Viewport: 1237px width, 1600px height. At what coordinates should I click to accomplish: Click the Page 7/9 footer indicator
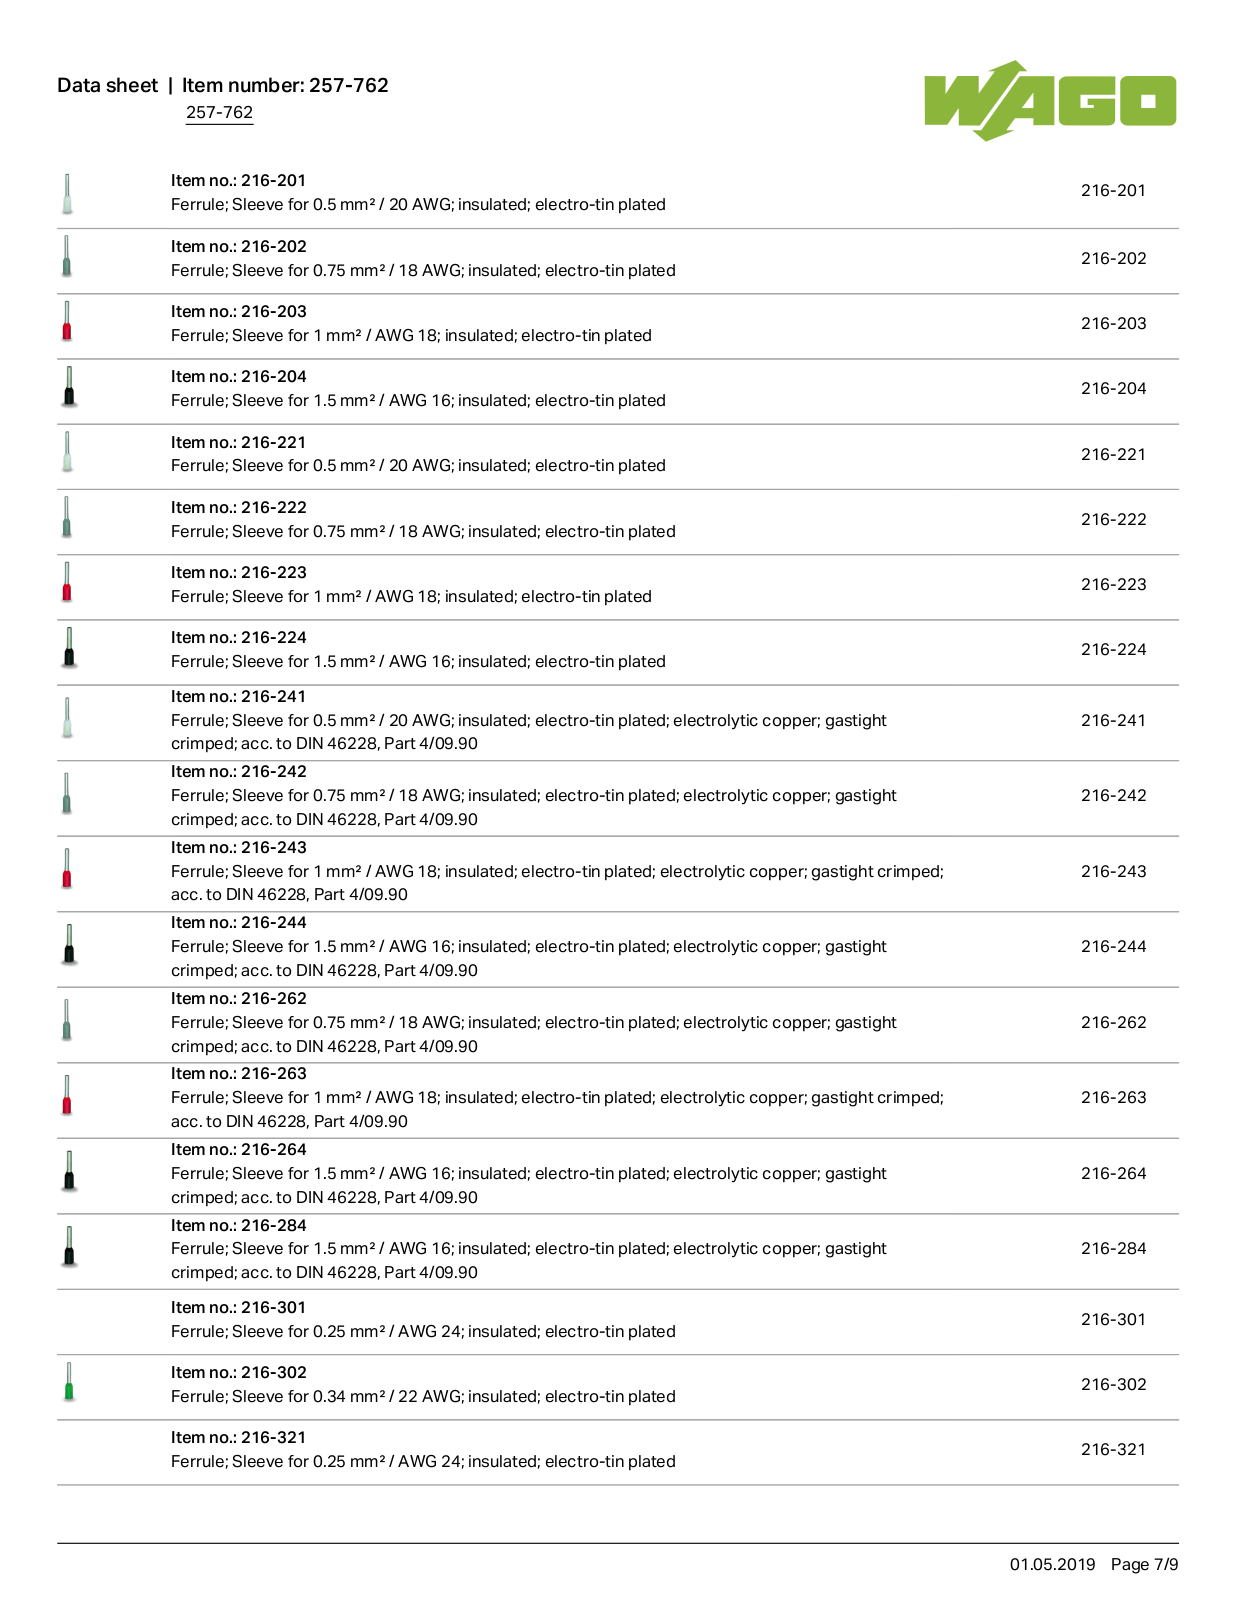[1144, 1565]
